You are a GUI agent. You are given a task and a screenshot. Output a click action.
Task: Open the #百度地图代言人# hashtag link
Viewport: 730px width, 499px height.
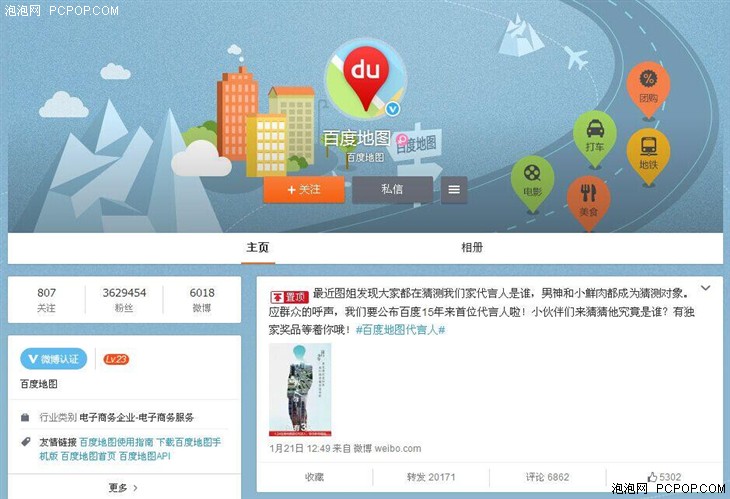tap(400, 330)
